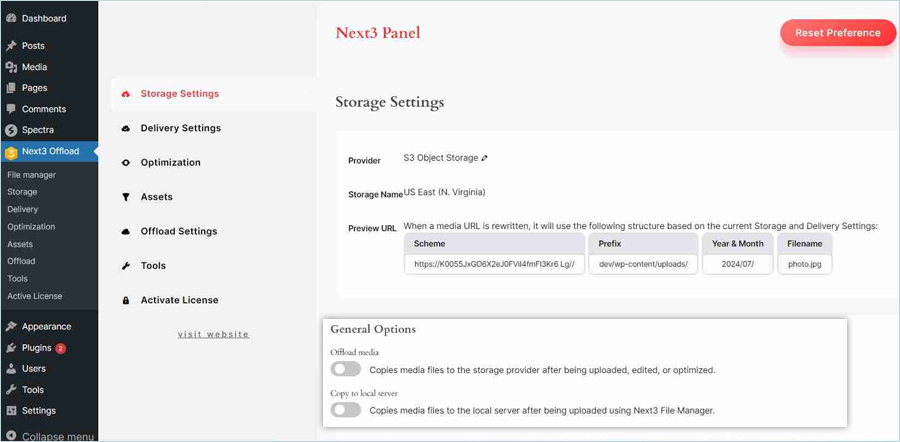Go to File manager submenu item
900x442 pixels.
(32, 175)
